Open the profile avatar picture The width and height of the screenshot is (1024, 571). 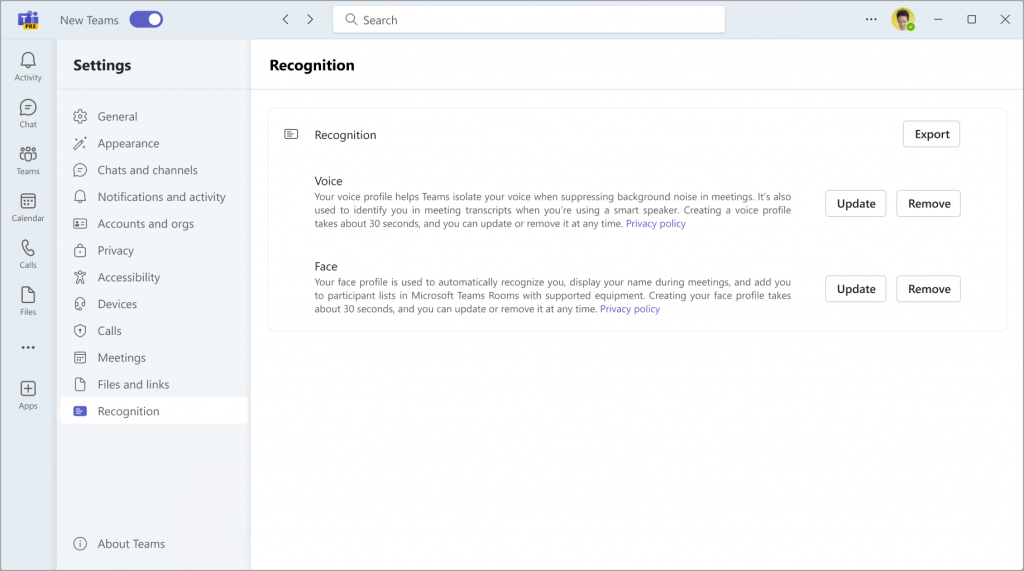pos(903,20)
